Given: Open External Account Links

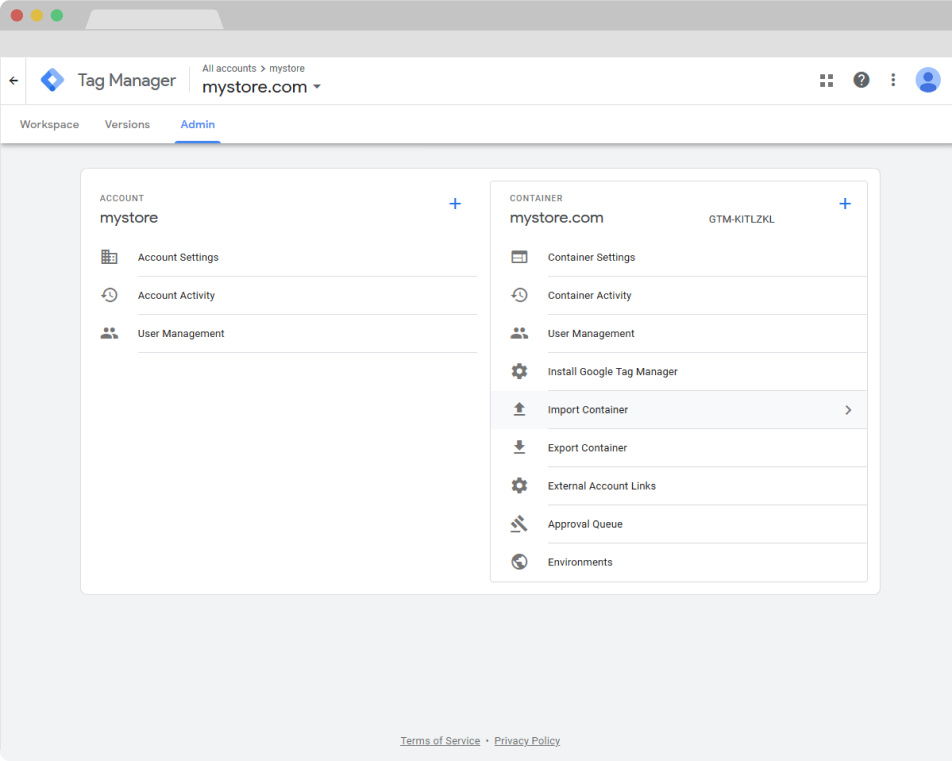Looking at the screenshot, I should [x=601, y=486].
